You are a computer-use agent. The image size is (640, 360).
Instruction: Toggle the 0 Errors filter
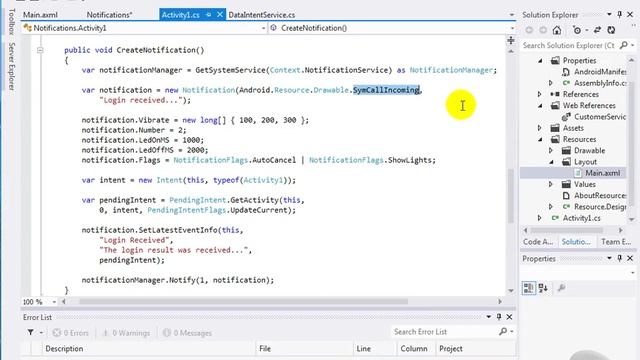tap(71, 333)
